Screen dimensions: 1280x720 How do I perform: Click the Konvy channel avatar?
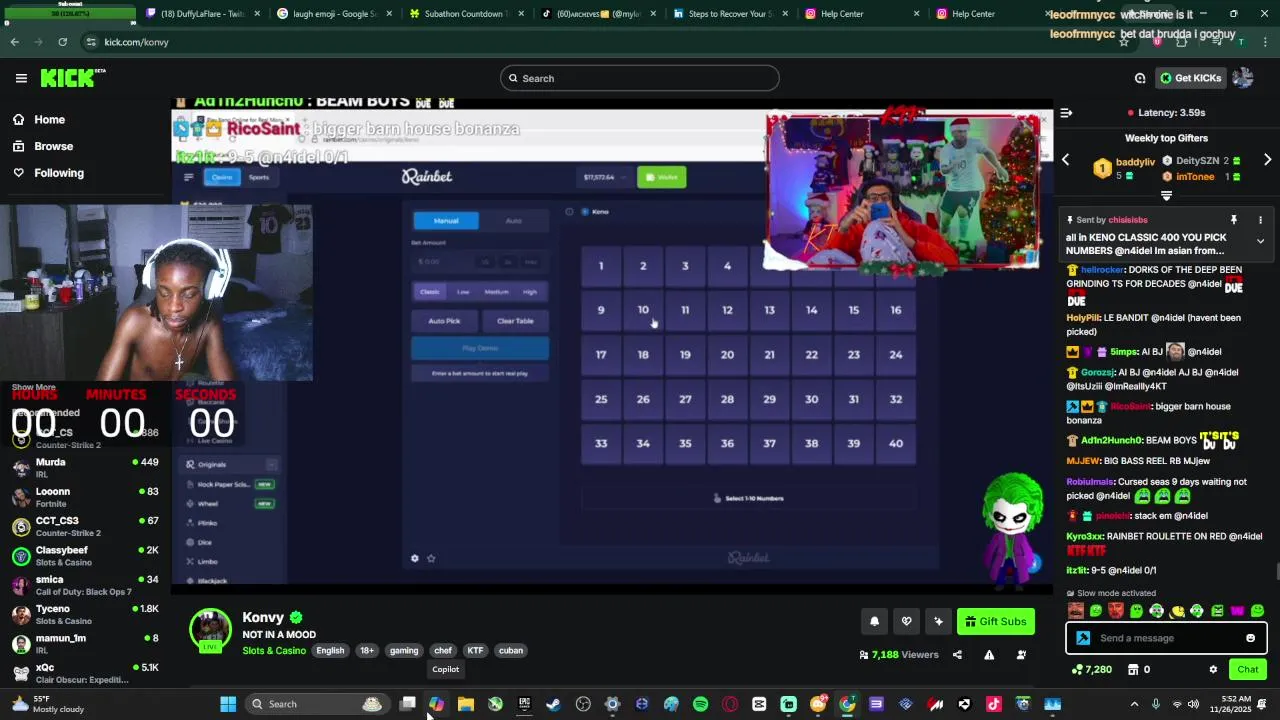pos(210,630)
